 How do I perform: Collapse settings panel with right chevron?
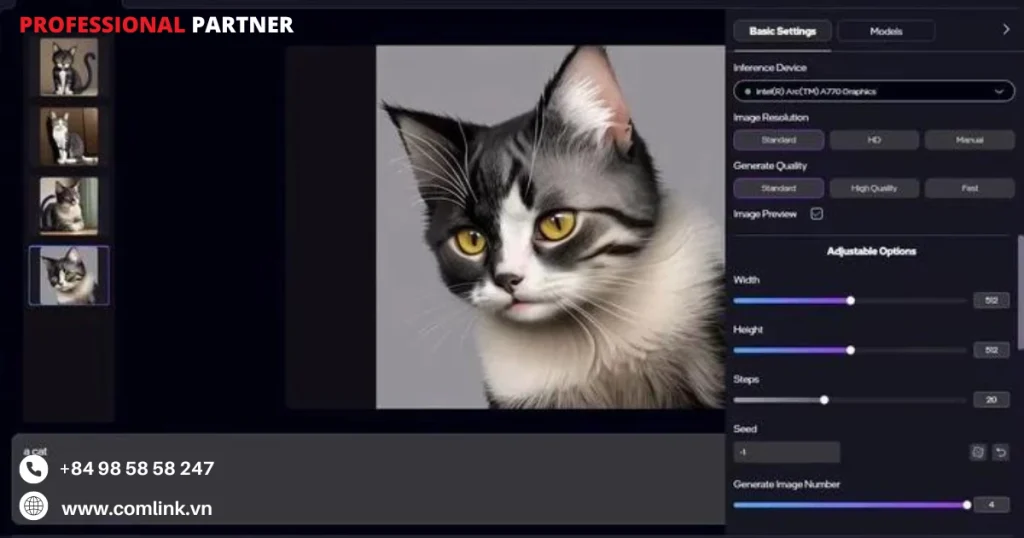tap(1006, 30)
